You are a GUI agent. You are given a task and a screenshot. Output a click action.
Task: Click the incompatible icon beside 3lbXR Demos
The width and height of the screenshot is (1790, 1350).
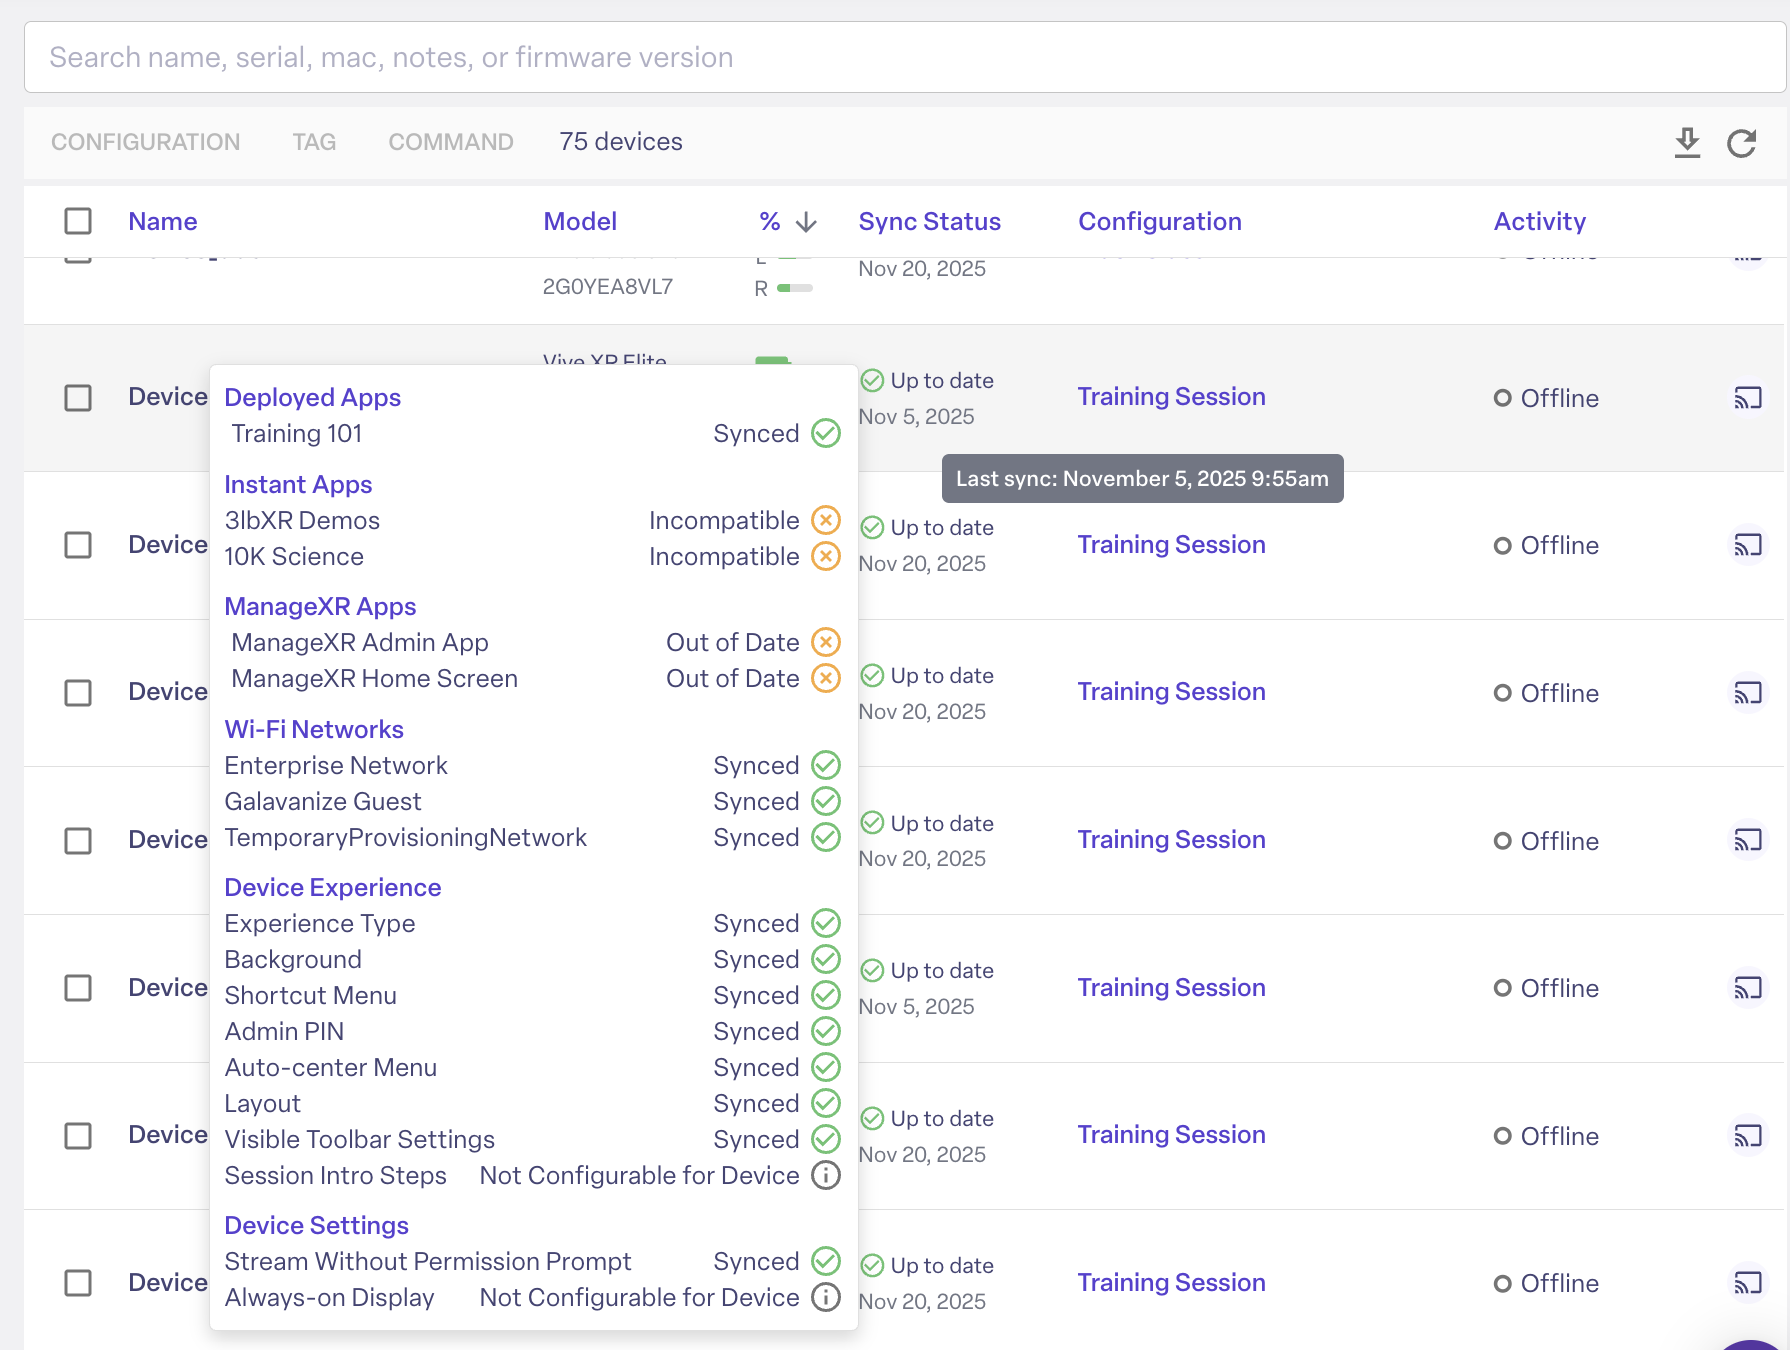(825, 520)
